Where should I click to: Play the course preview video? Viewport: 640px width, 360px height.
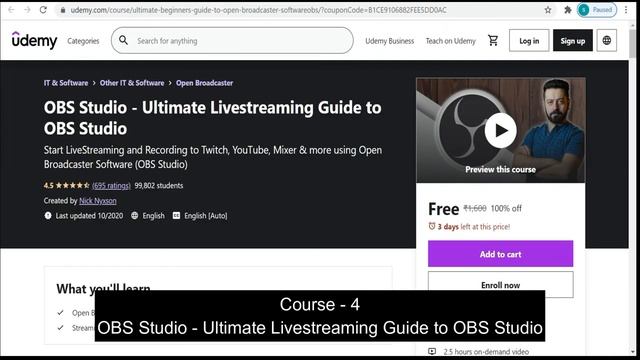[x=500, y=131]
